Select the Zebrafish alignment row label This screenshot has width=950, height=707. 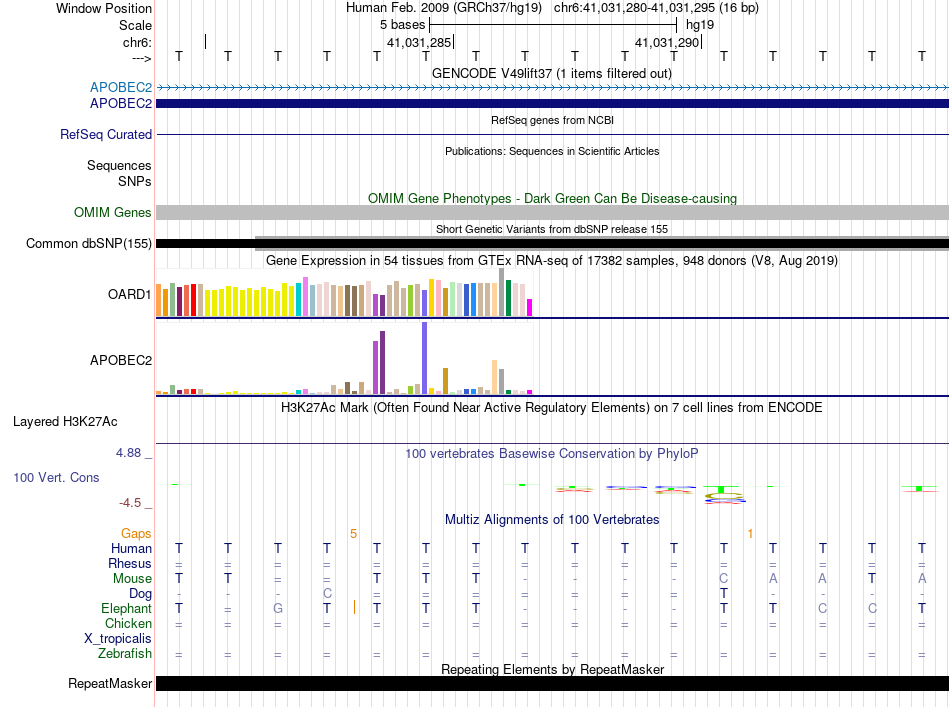click(125, 654)
